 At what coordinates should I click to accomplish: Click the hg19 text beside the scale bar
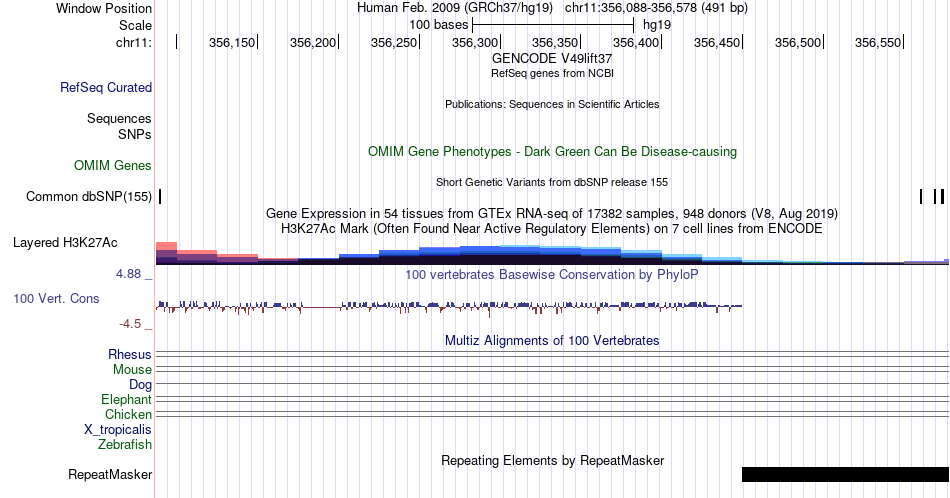(657, 25)
